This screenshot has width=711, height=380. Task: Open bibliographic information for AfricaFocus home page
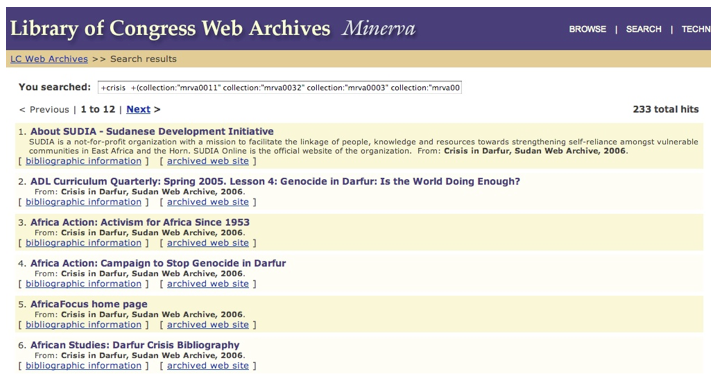pos(83,325)
